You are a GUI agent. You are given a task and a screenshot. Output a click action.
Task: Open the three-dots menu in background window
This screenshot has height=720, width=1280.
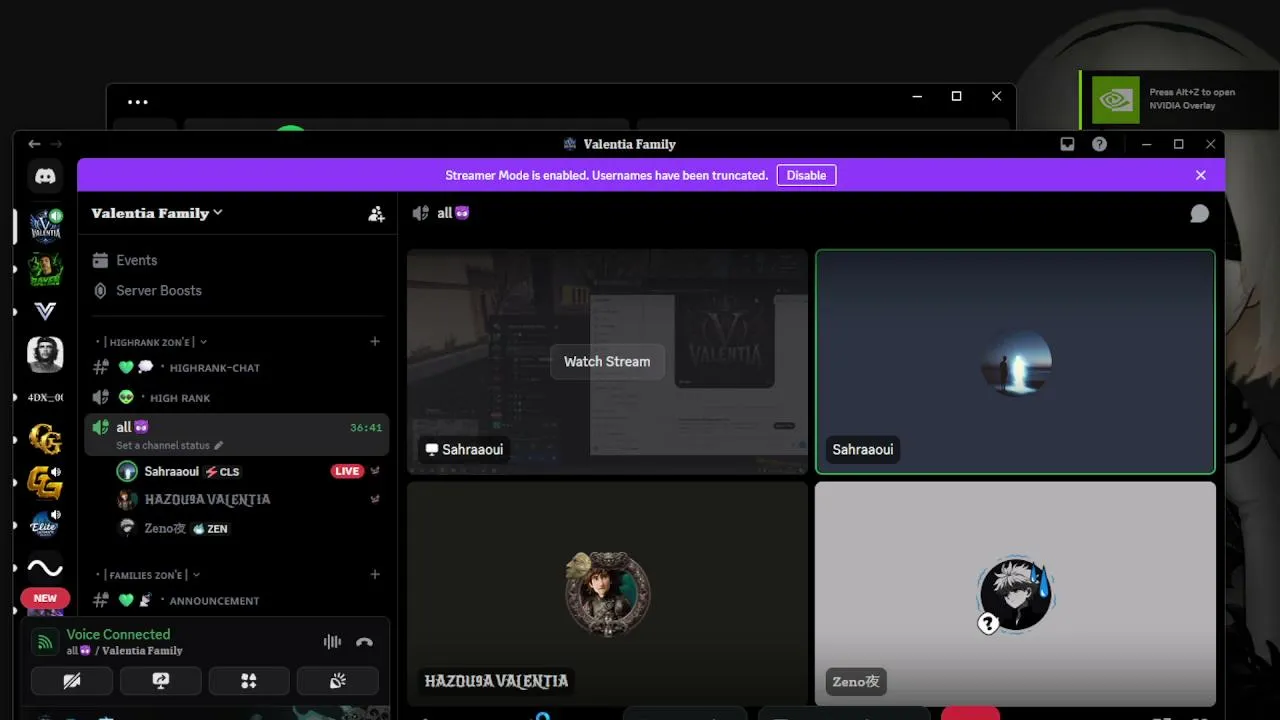138,101
